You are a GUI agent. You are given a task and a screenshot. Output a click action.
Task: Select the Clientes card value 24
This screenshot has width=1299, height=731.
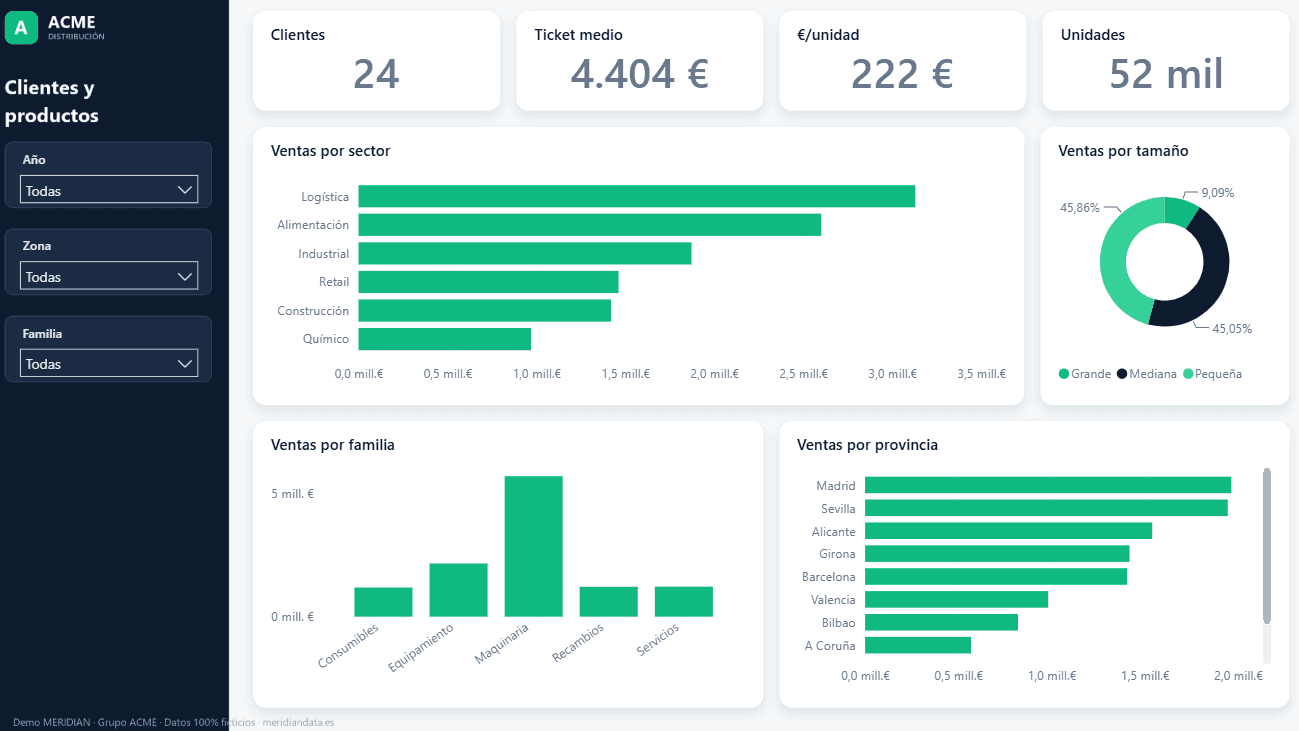(376, 74)
